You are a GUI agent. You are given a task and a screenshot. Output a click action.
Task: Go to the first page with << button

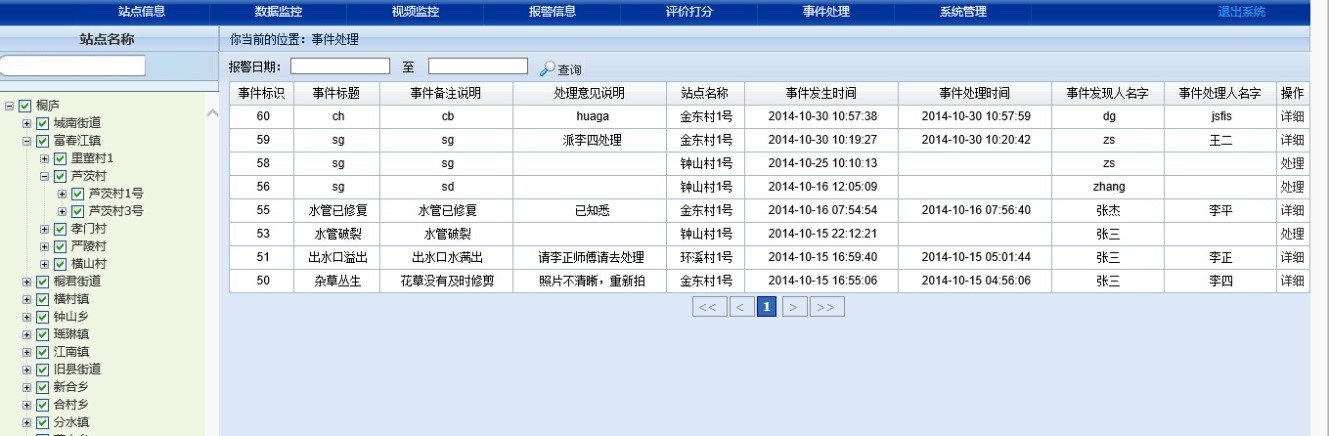pos(708,305)
